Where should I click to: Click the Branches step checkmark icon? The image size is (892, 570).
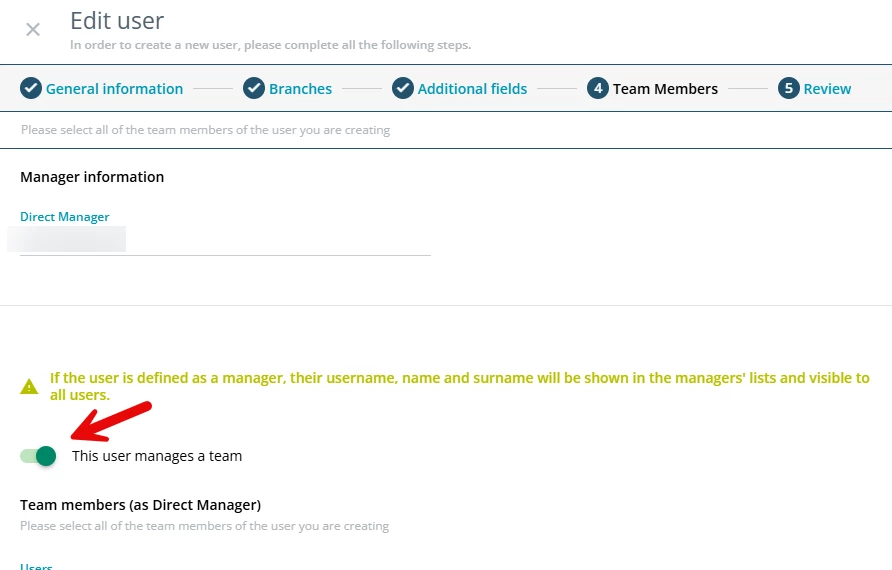coord(254,88)
